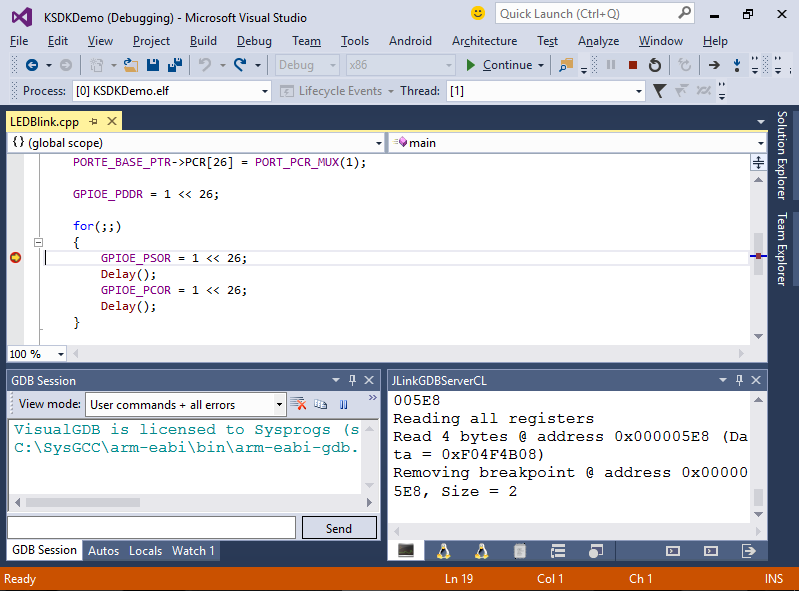Screen dimensions: 799x591
Task: Open the Analyze menu
Action: tap(598, 41)
